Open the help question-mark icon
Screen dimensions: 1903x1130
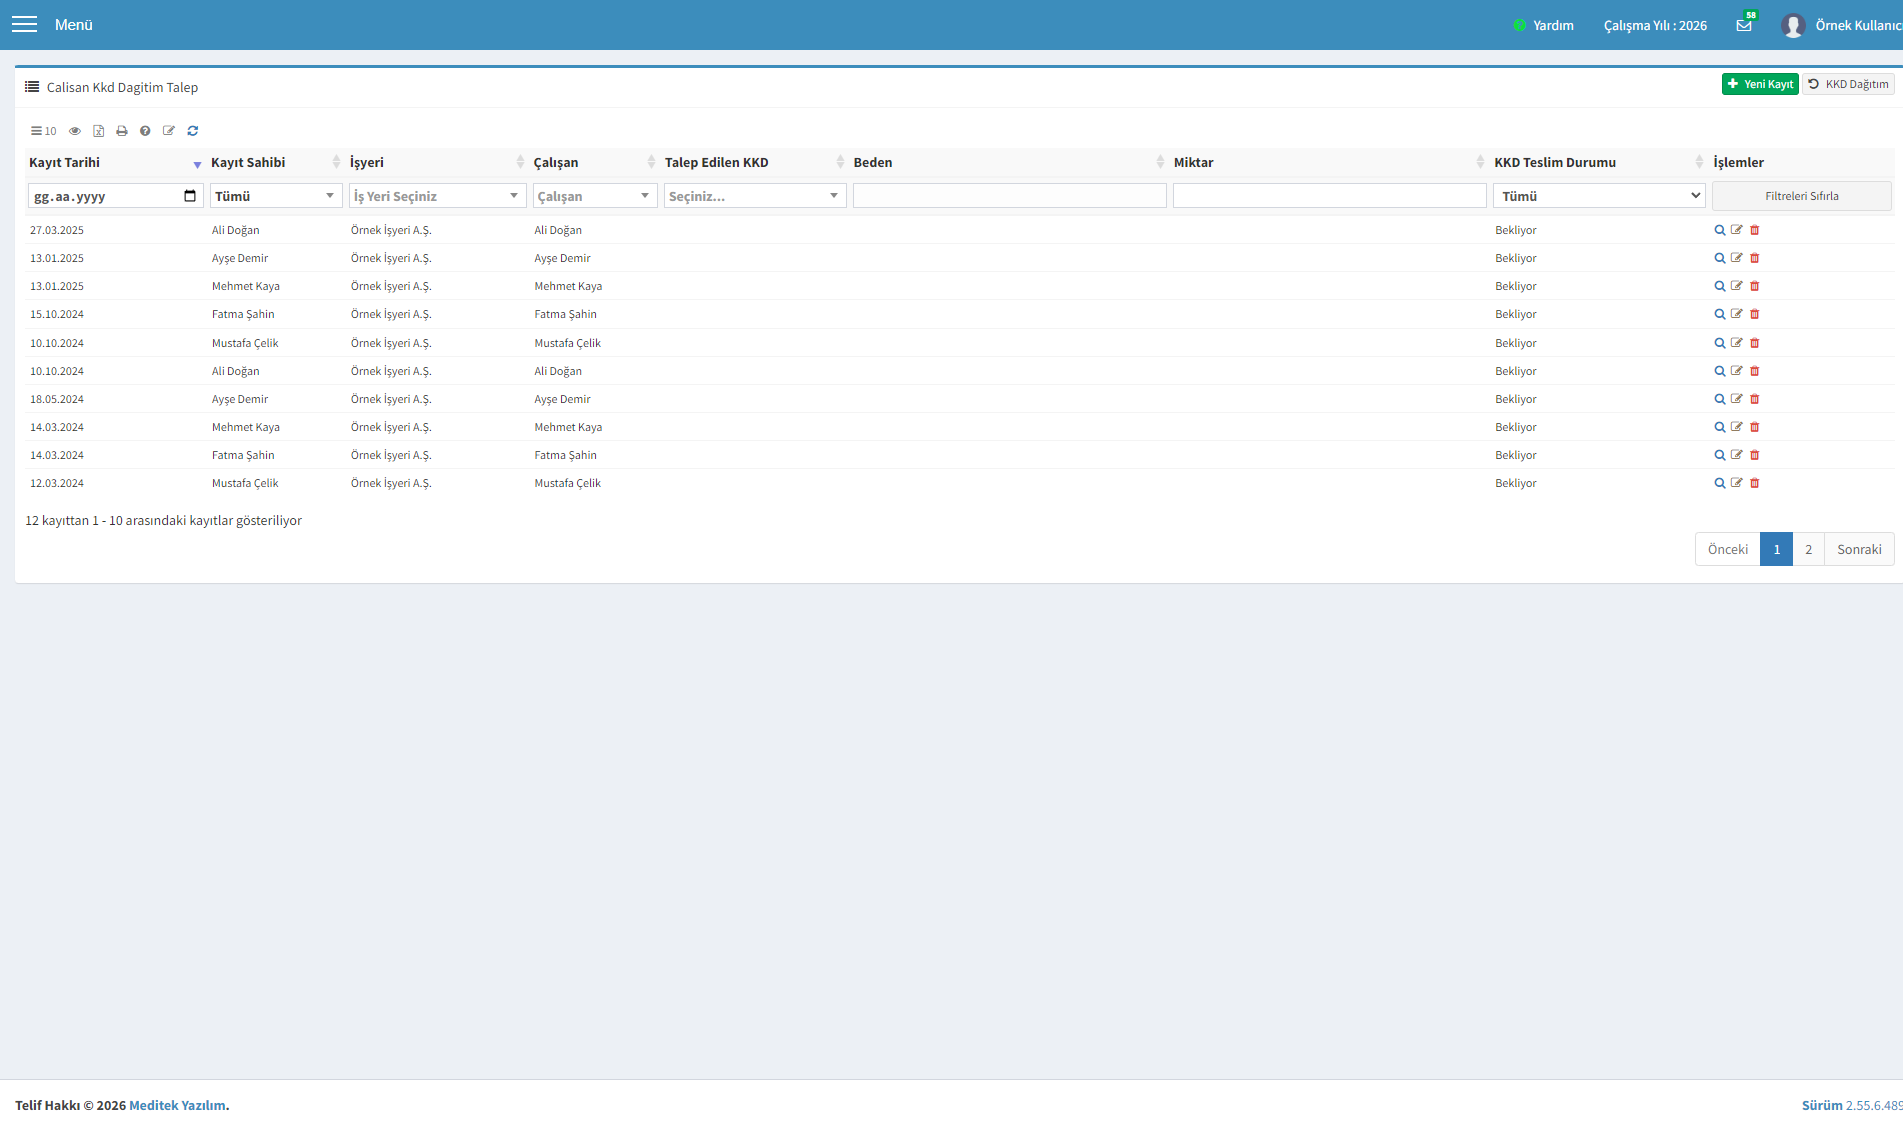coord(145,131)
